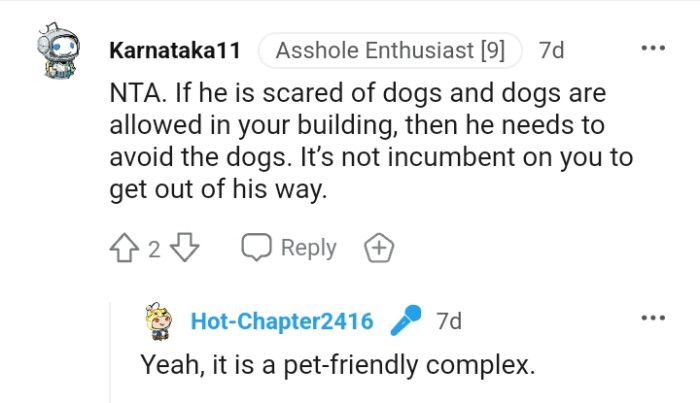700x403 pixels.
Task: Click the vote count number 2
Action: pos(154,248)
